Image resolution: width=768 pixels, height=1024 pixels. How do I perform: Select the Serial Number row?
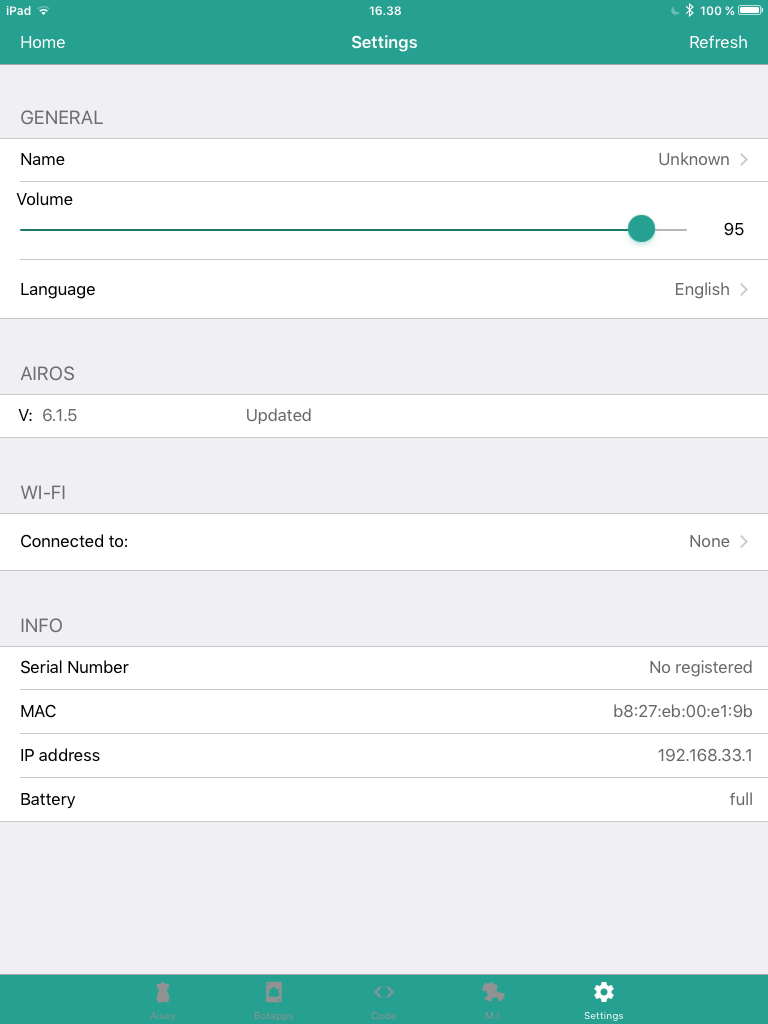(384, 668)
